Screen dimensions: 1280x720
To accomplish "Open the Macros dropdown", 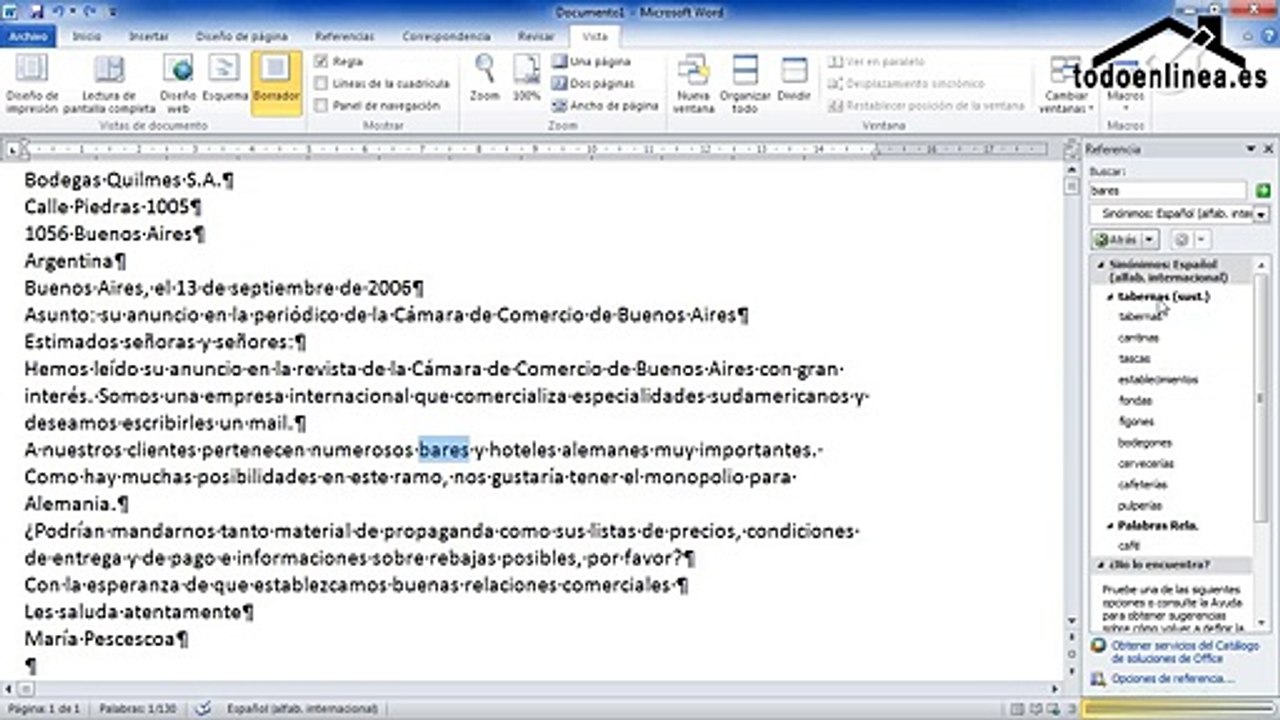I will point(1126,96).
